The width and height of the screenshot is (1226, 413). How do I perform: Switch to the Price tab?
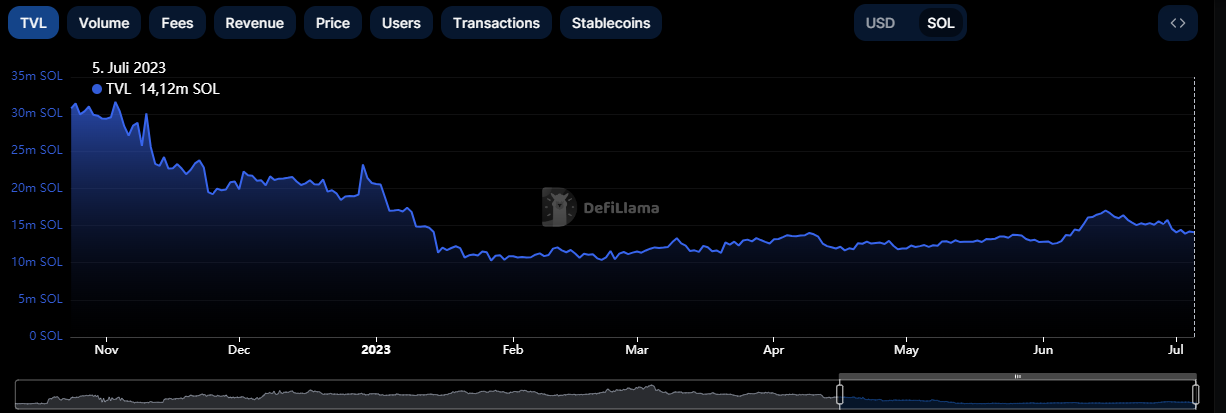(x=332, y=22)
